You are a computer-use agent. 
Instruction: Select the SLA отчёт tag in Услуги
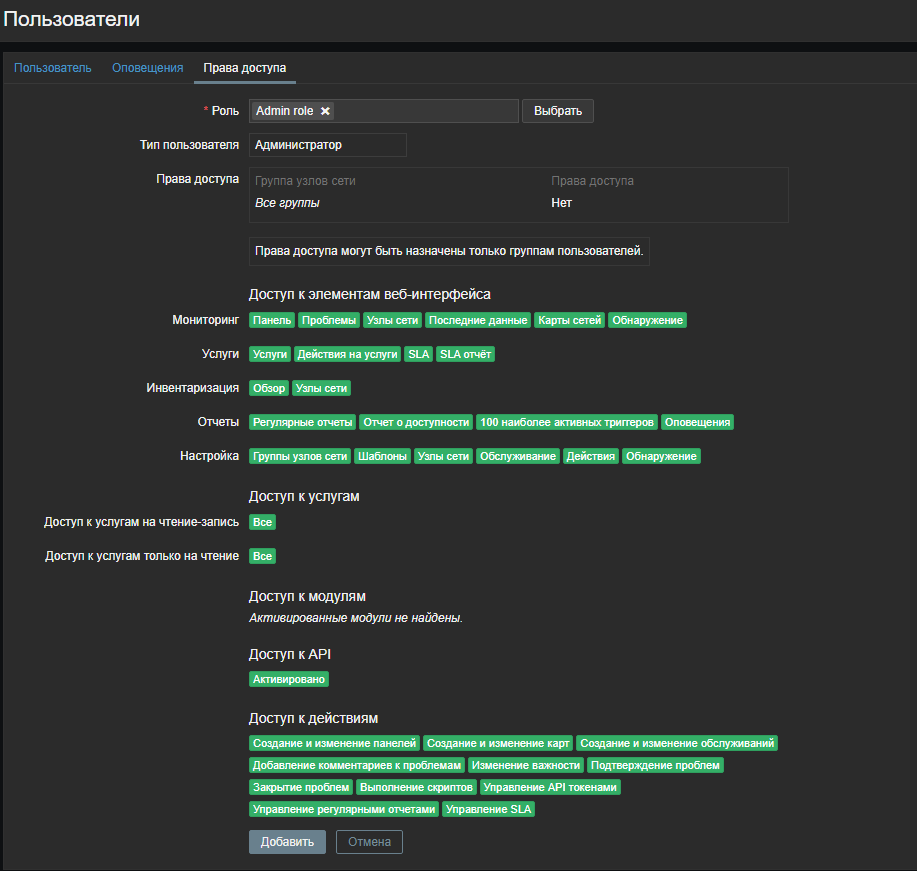click(x=465, y=354)
